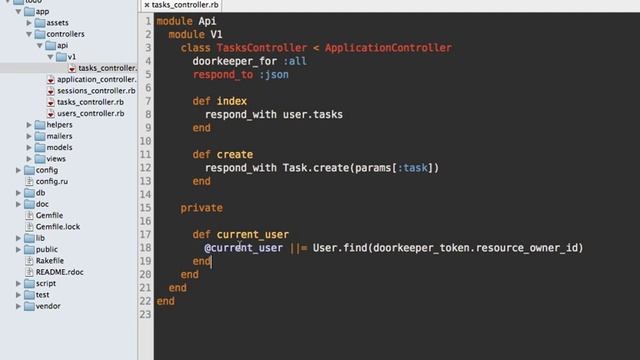The image size is (640, 360).
Task: Expand the lib folder
Action: pyautogui.click(x=18, y=238)
